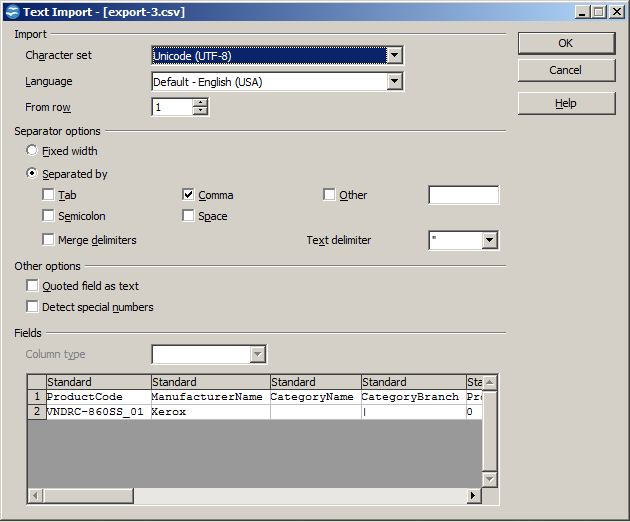This screenshot has width=630, height=522.
Task: Enable Quoted field as text
Action: click(x=33, y=286)
